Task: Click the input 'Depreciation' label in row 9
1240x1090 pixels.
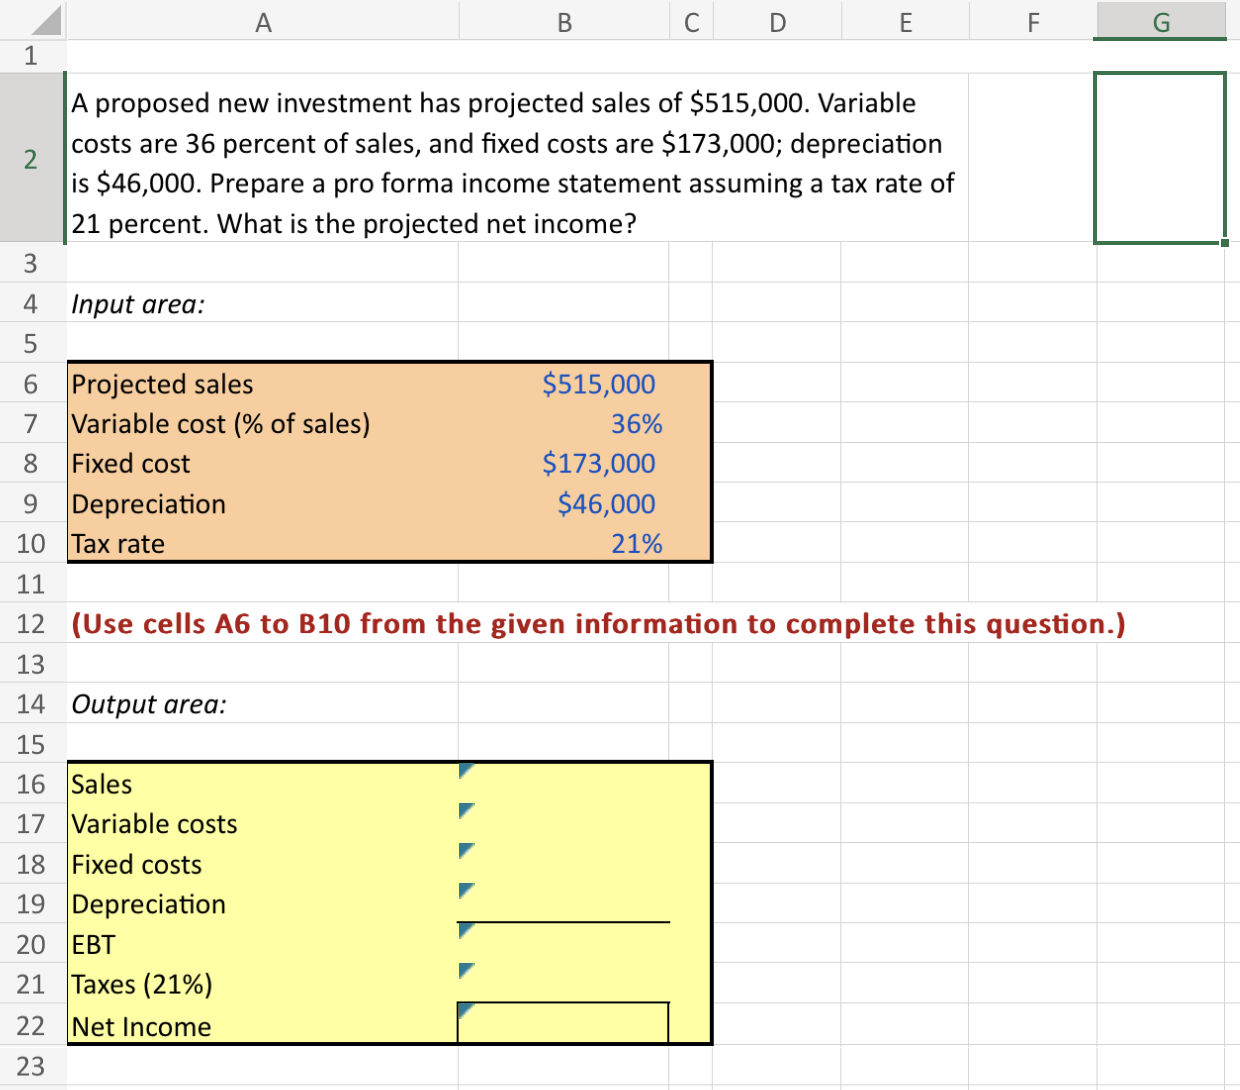Action: 148,504
